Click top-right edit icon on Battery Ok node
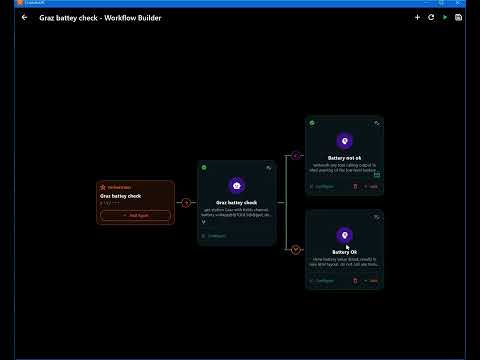Image resolution: width=480 pixels, height=360 pixels. tap(377, 218)
